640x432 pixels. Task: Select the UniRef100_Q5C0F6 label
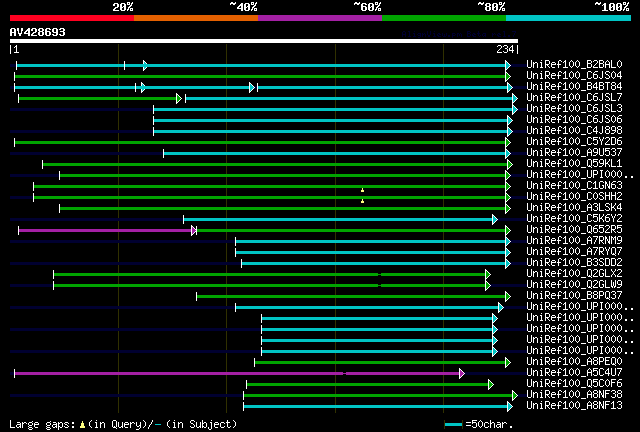[574, 384]
